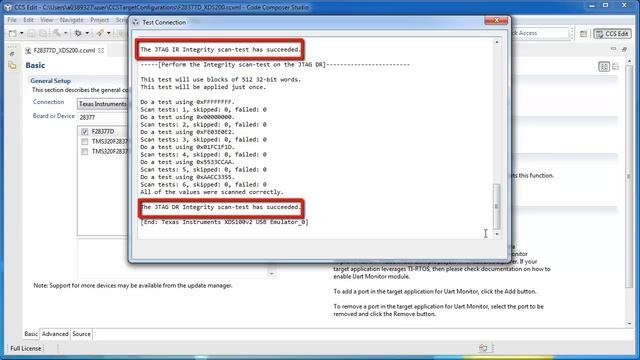
Task: Click the Board or Device filter field
Action: pos(102,117)
